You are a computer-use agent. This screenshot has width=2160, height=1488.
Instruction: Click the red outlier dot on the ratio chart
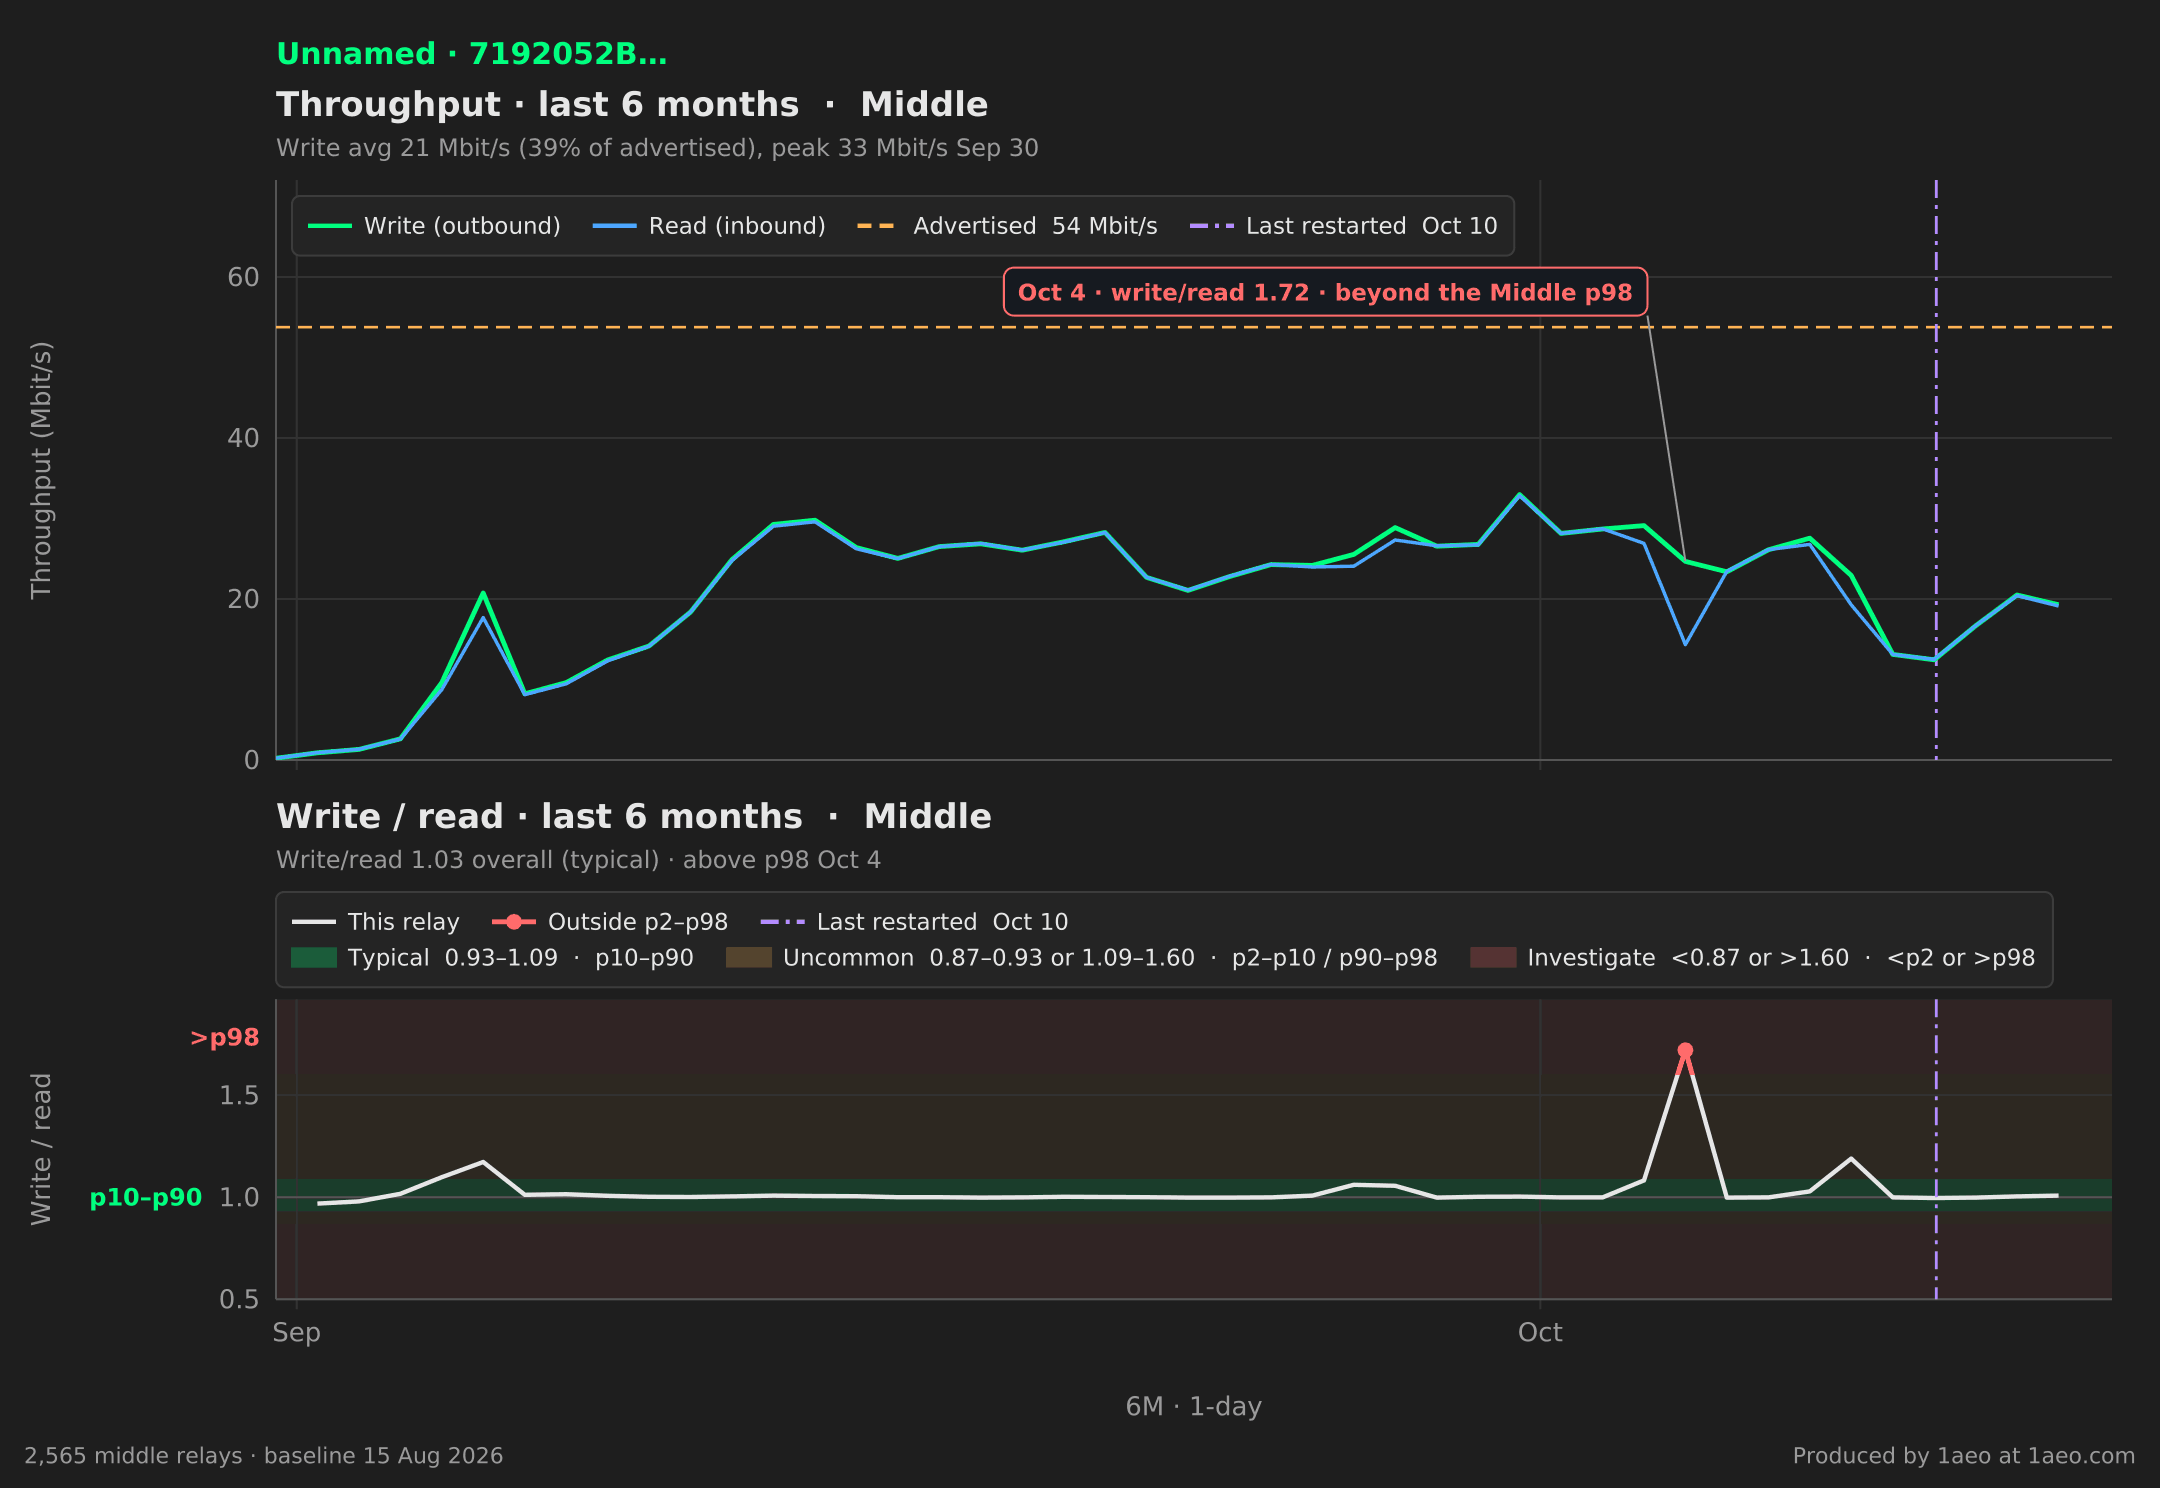tap(1685, 1050)
